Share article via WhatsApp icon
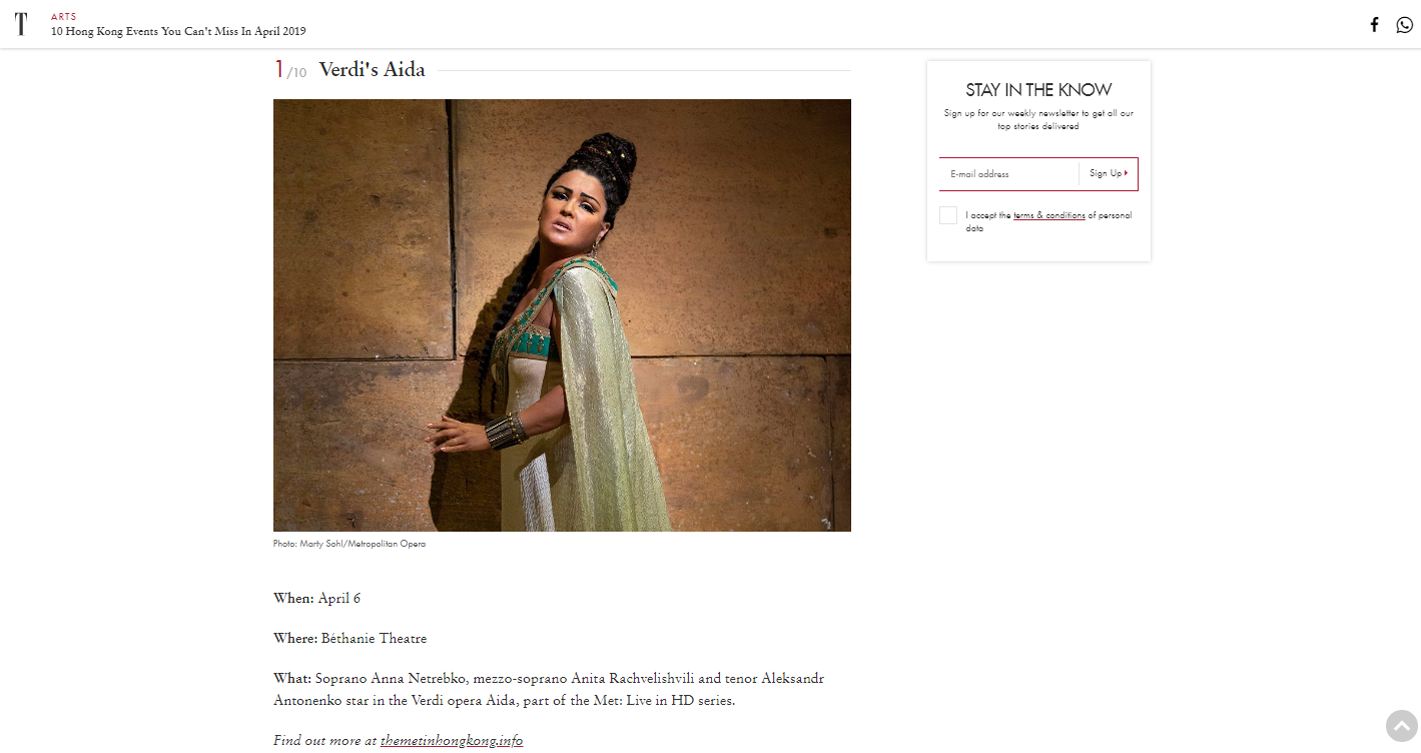The width and height of the screenshot is (1421, 753). pos(1404,25)
